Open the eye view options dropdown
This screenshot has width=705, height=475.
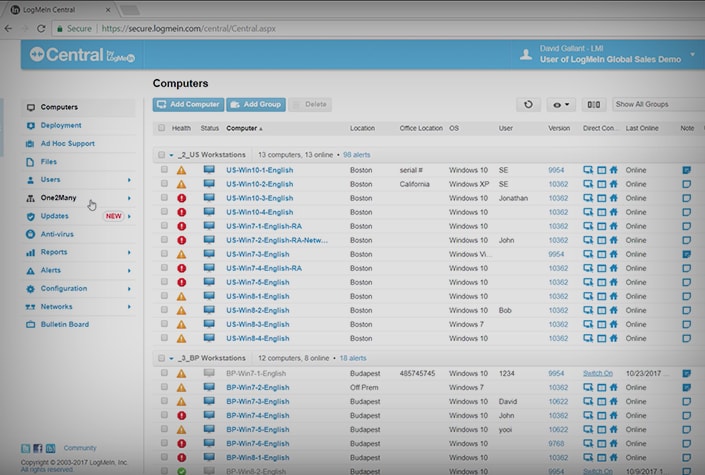(562, 104)
